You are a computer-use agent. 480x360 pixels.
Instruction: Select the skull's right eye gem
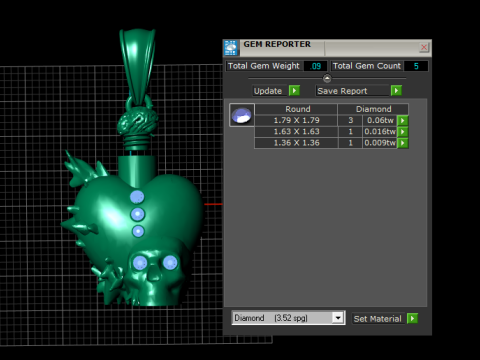click(170, 263)
